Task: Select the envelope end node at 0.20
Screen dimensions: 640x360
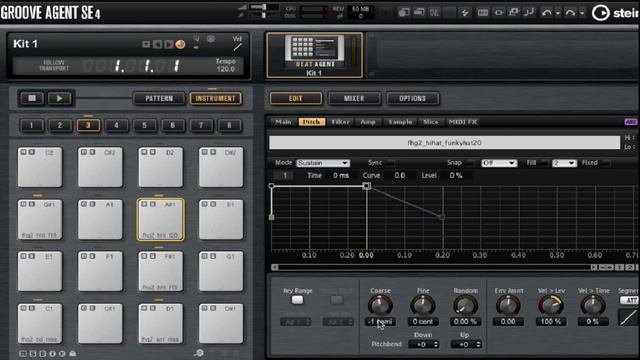Action: [x=442, y=217]
